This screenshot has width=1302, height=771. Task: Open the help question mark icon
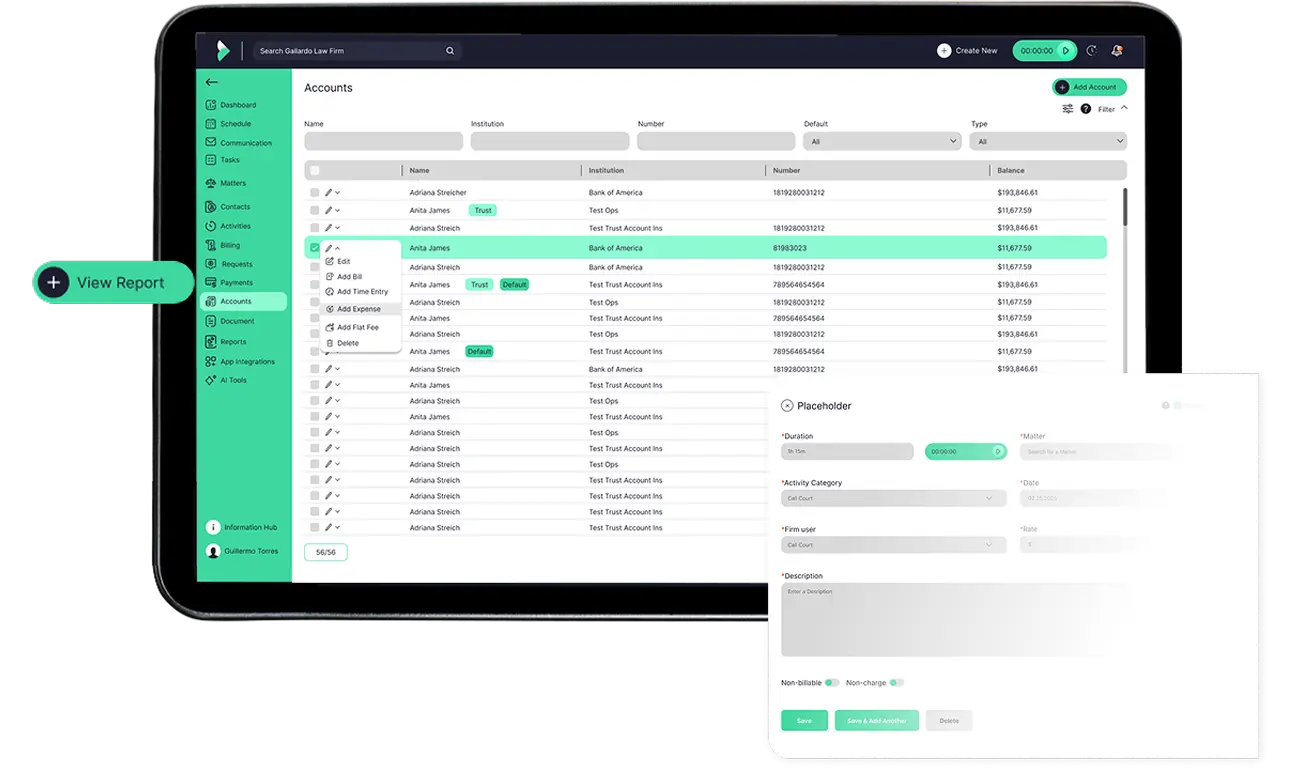coord(1086,109)
